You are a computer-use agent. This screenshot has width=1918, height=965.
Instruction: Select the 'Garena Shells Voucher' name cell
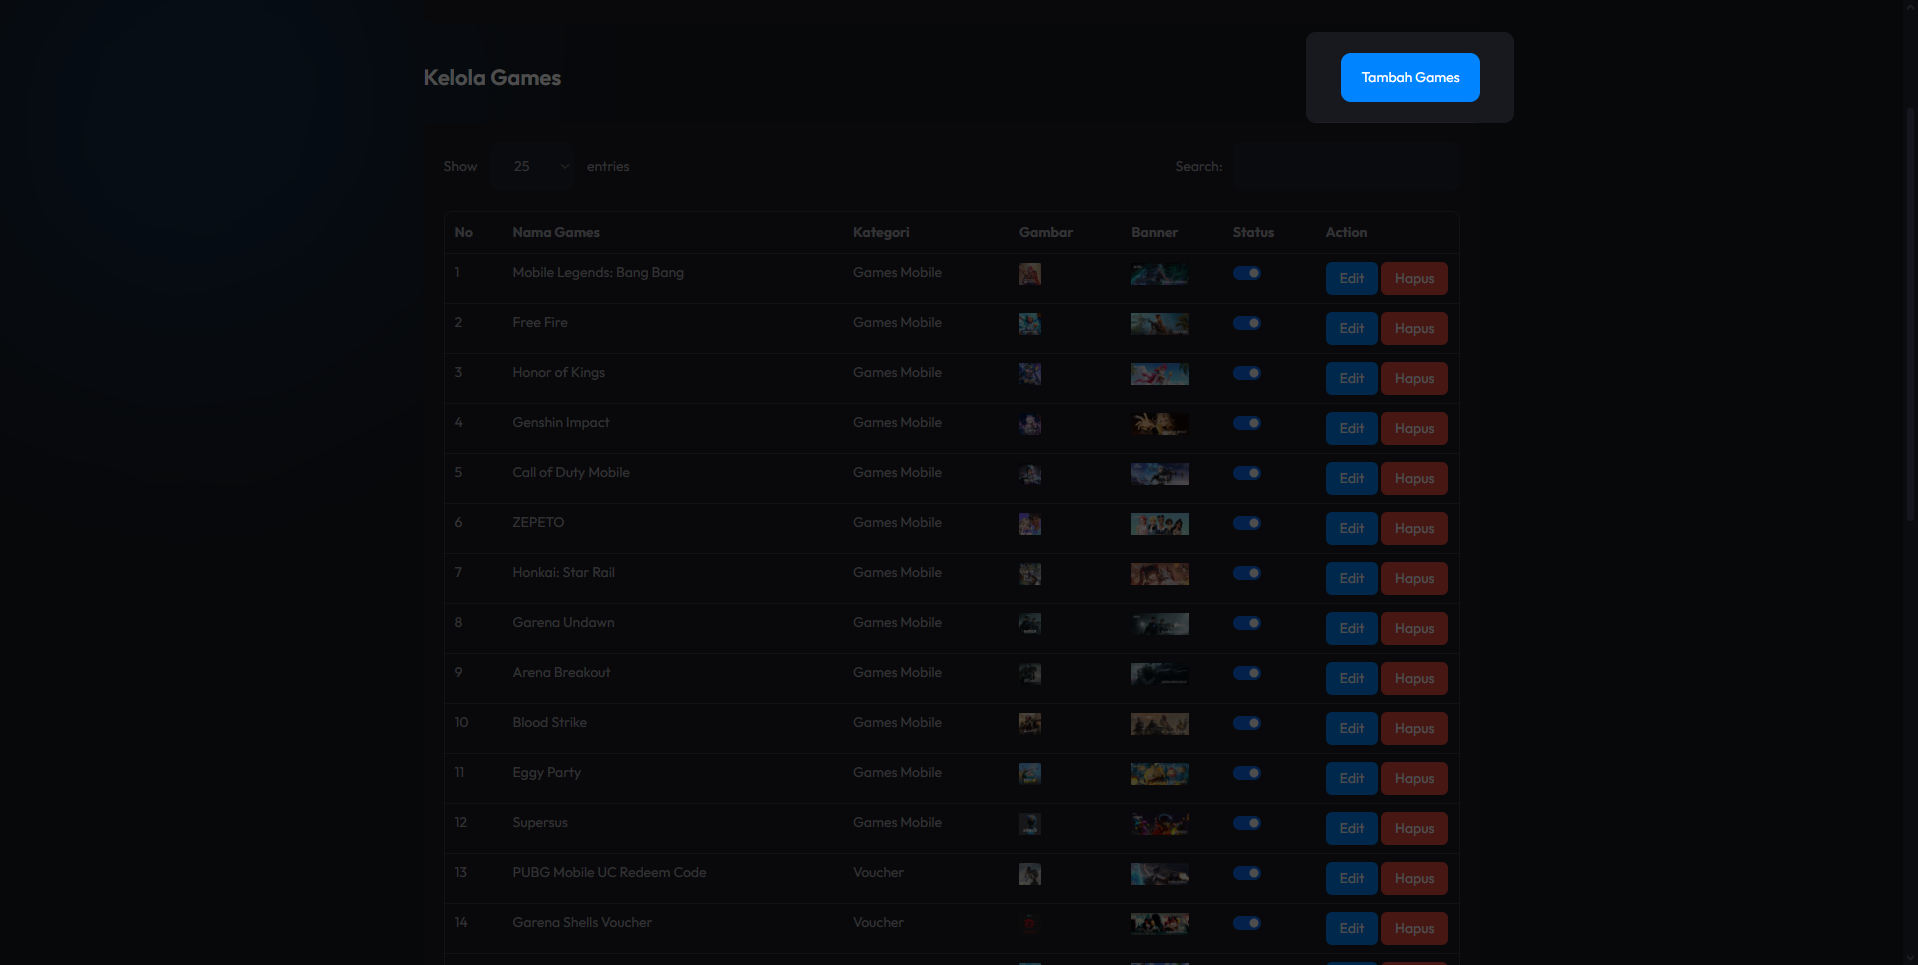(x=582, y=922)
